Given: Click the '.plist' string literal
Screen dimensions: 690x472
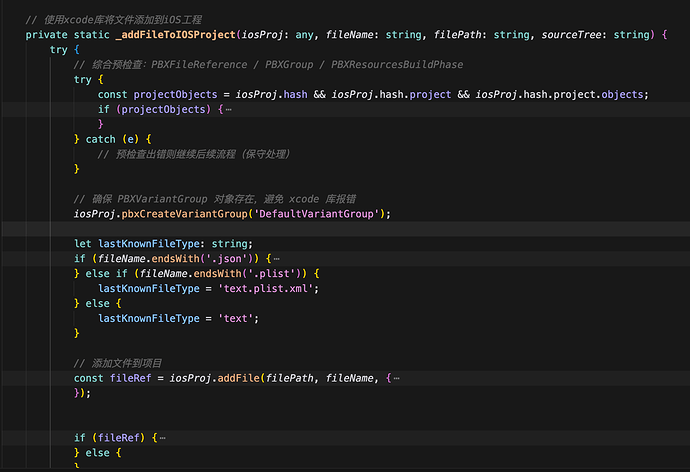Looking at the screenshot, I should (x=272, y=274).
